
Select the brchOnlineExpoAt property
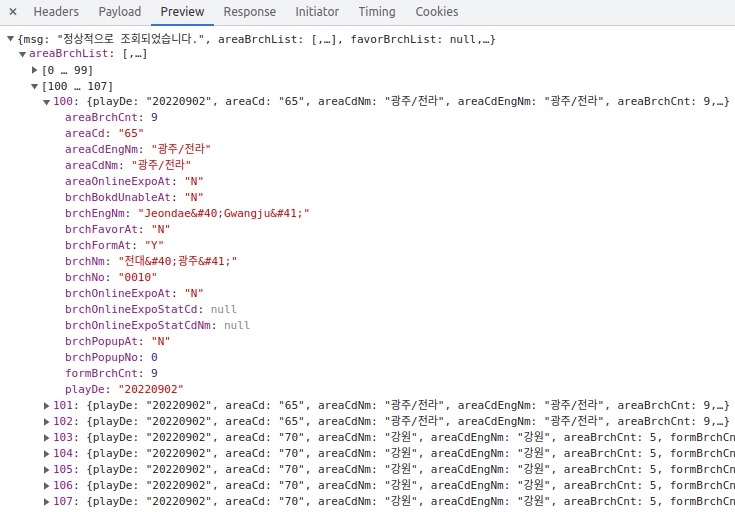[134, 293]
